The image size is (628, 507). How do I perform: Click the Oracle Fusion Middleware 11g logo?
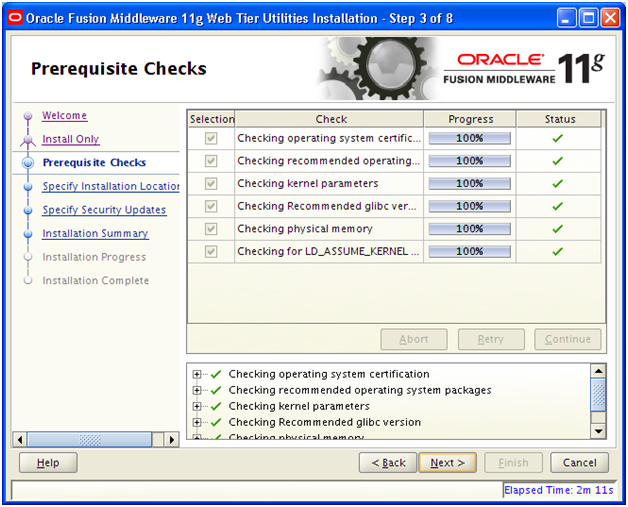(524, 68)
